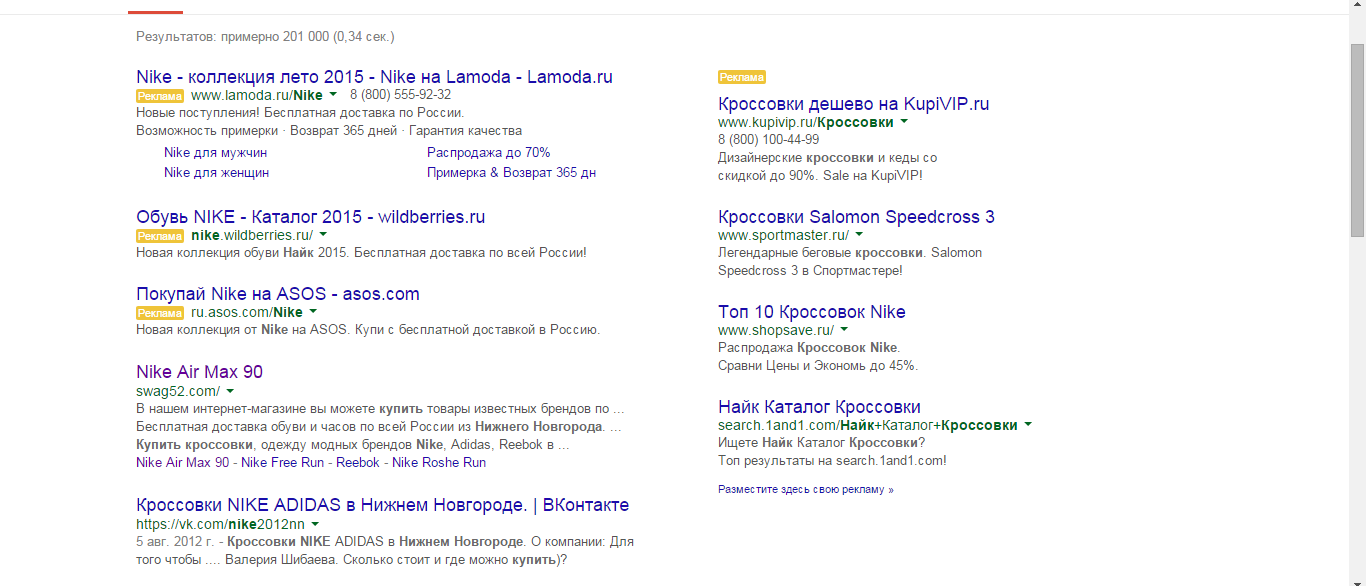Open the swag52.com URL options arrow

point(230,391)
